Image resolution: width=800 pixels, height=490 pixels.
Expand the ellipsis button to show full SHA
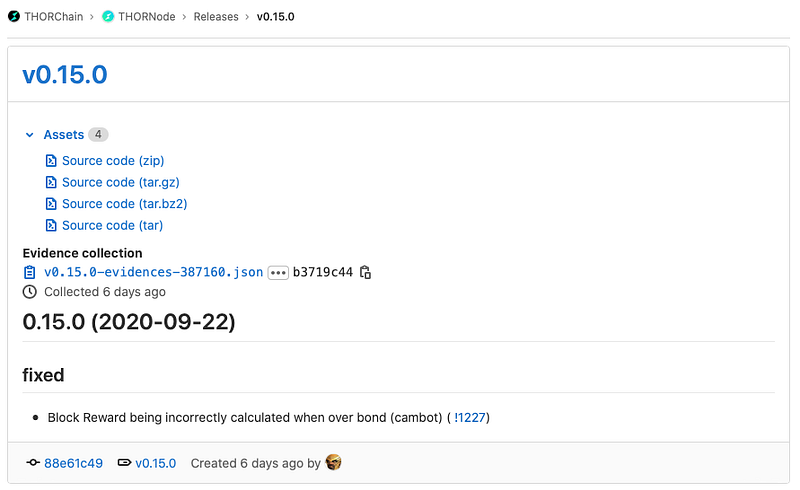(x=278, y=273)
